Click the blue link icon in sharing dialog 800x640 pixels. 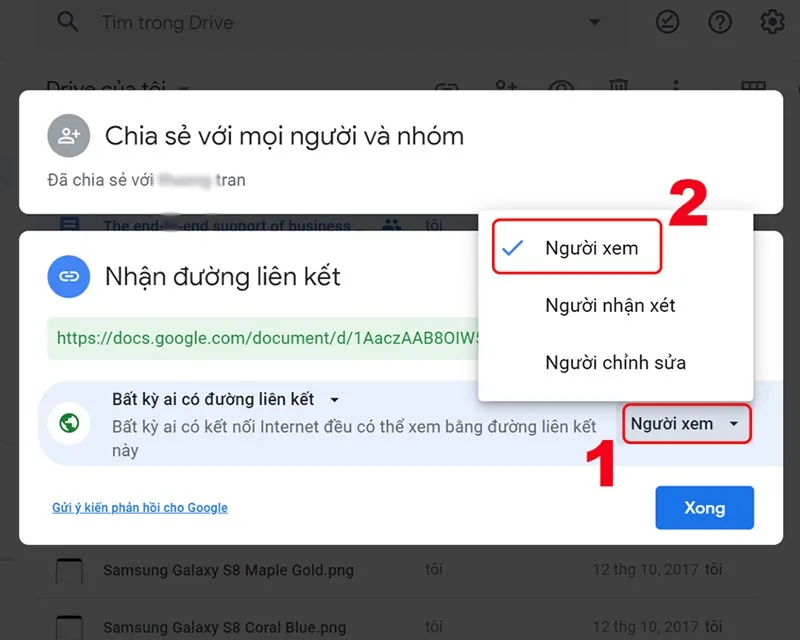[x=68, y=277]
